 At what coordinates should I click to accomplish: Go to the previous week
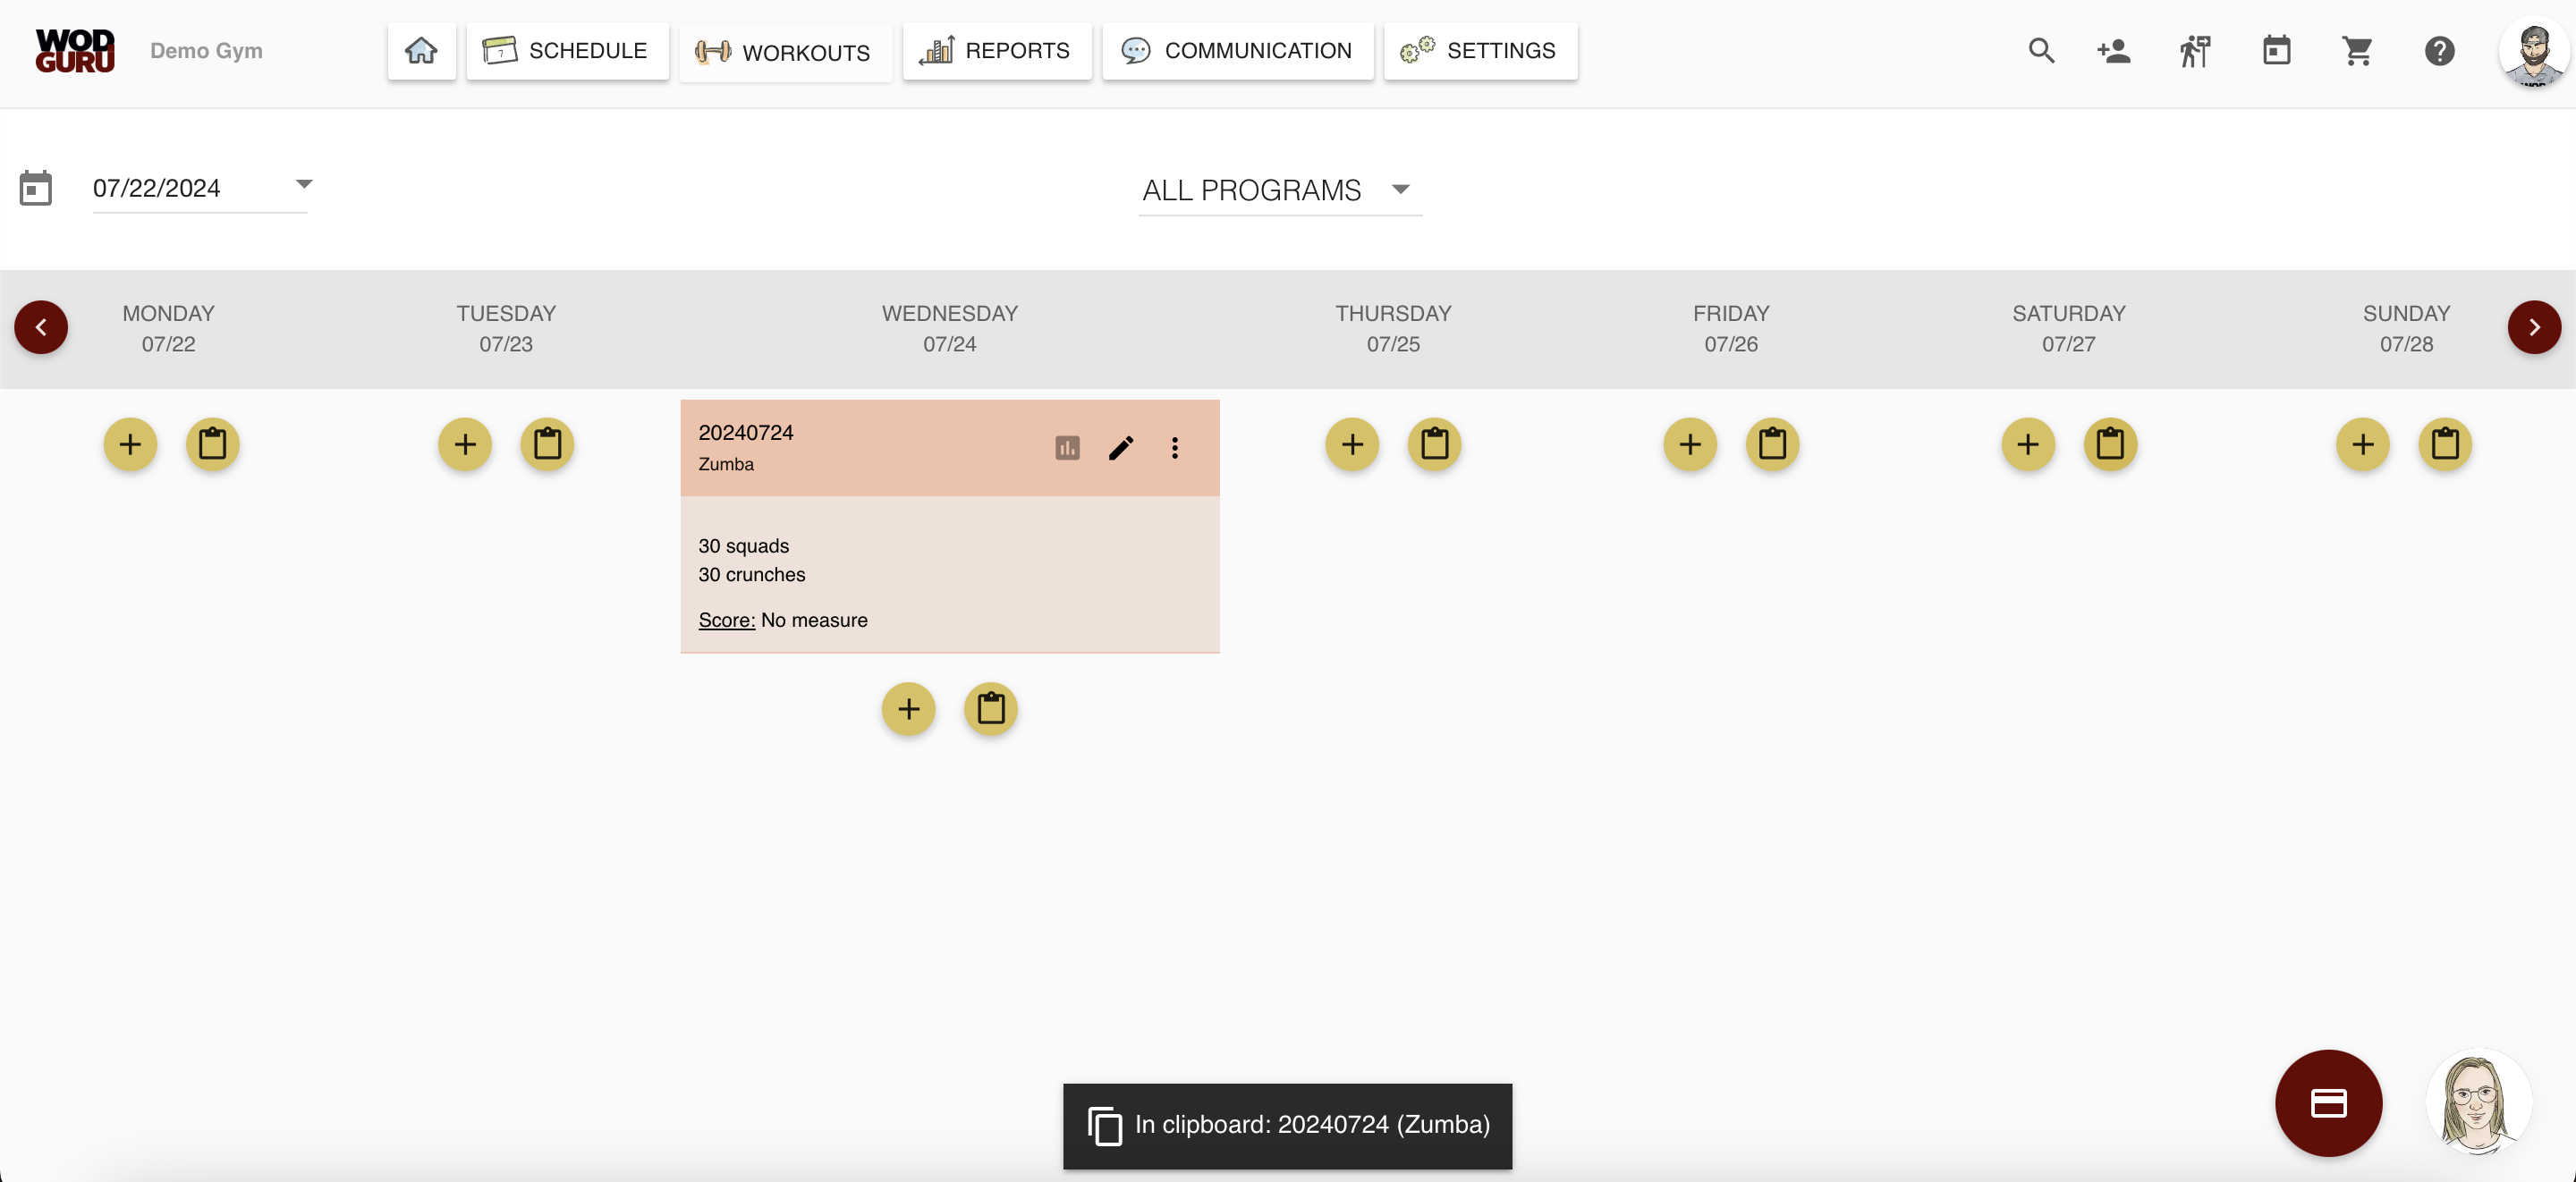pyautogui.click(x=41, y=327)
